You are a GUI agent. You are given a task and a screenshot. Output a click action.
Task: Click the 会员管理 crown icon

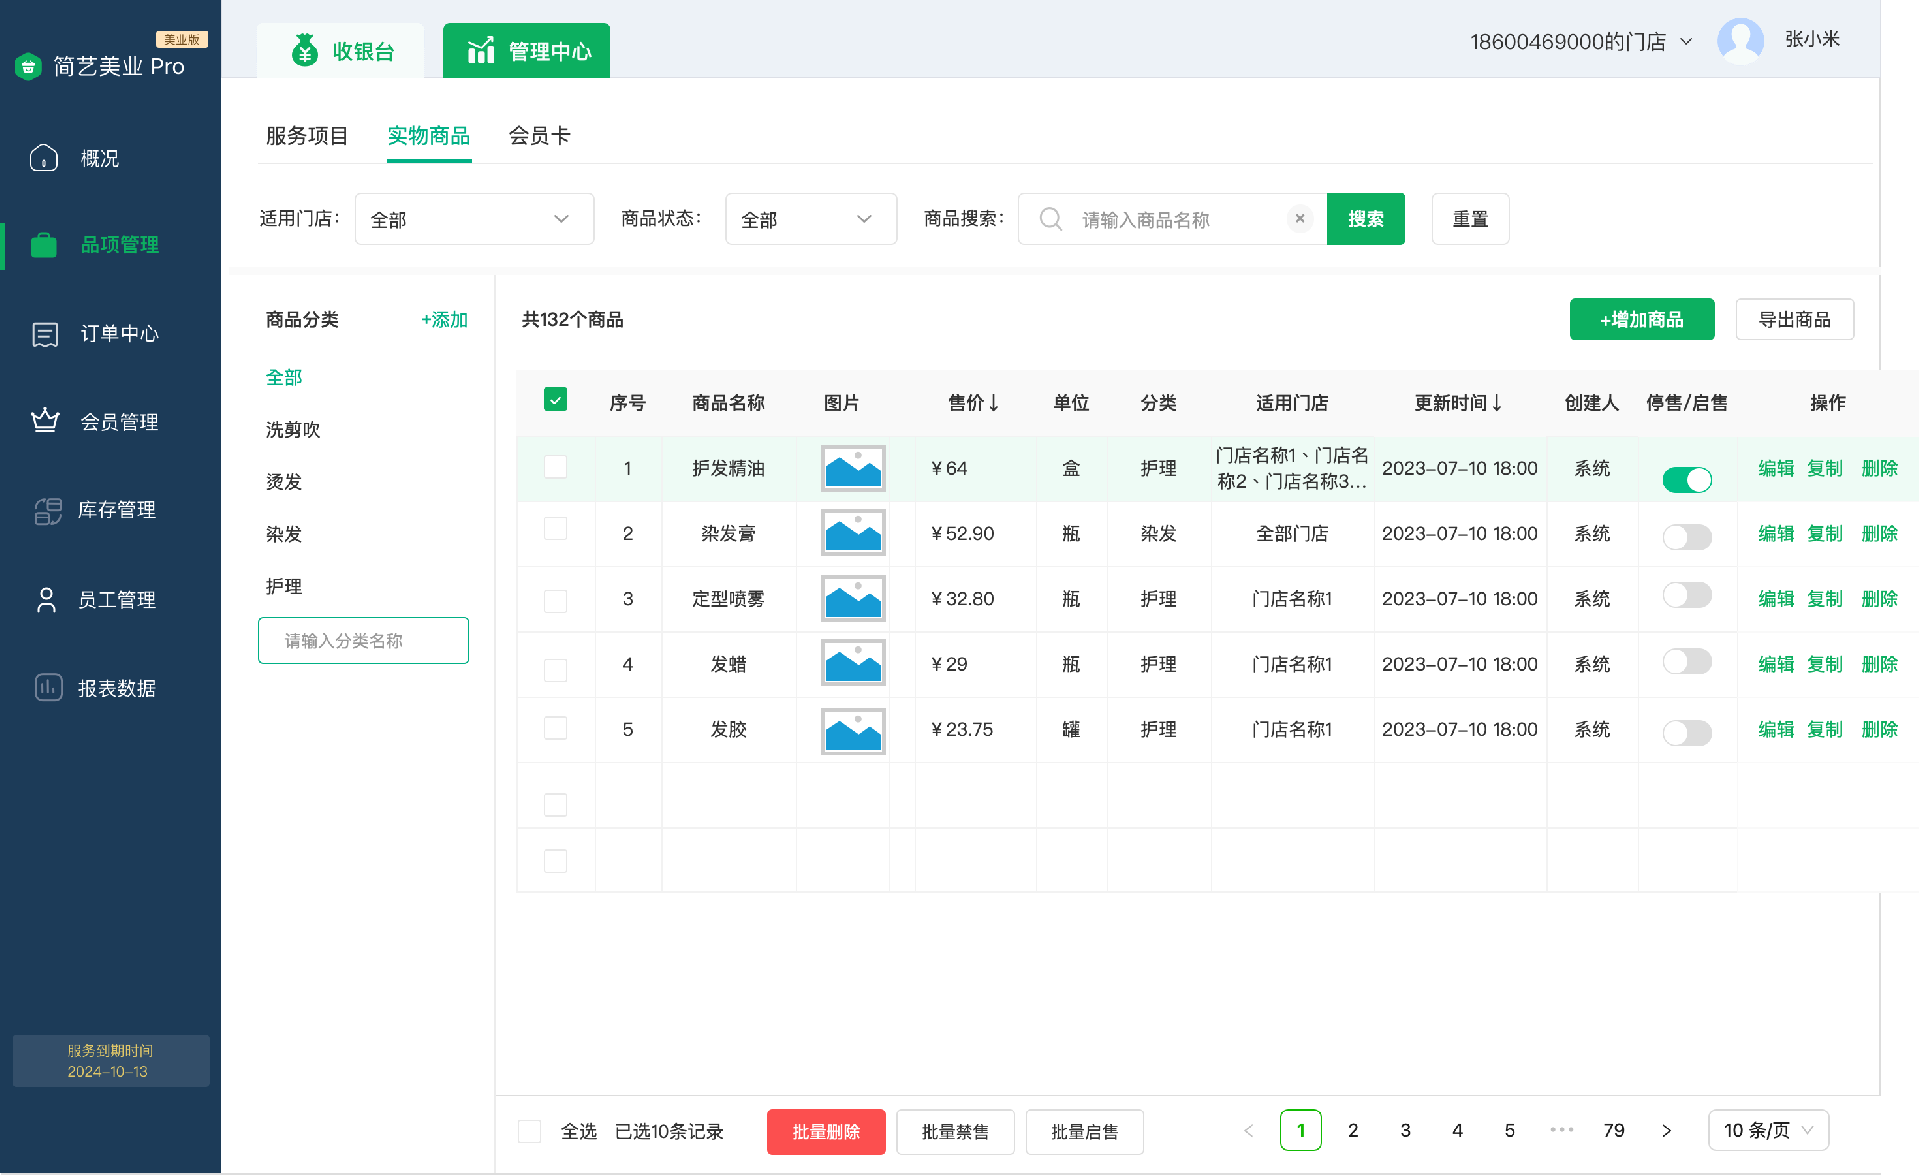[x=45, y=421]
